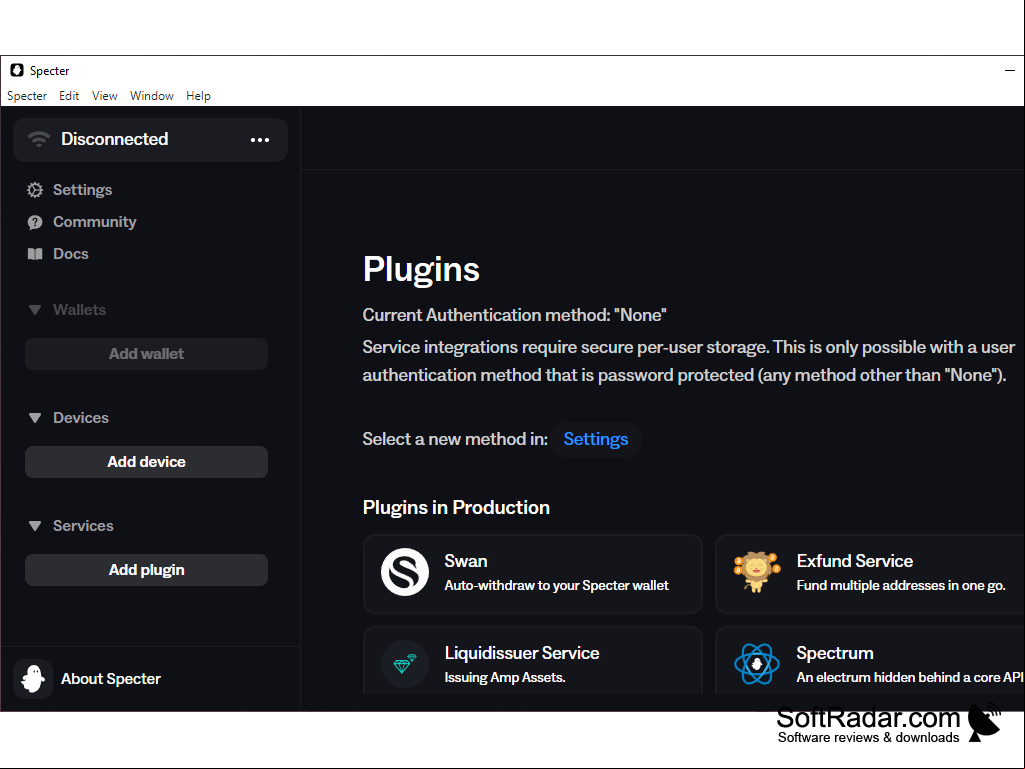The image size is (1025, 769).
Task: Open the three-dot connection options menu
Action: (x=260, y=139)
